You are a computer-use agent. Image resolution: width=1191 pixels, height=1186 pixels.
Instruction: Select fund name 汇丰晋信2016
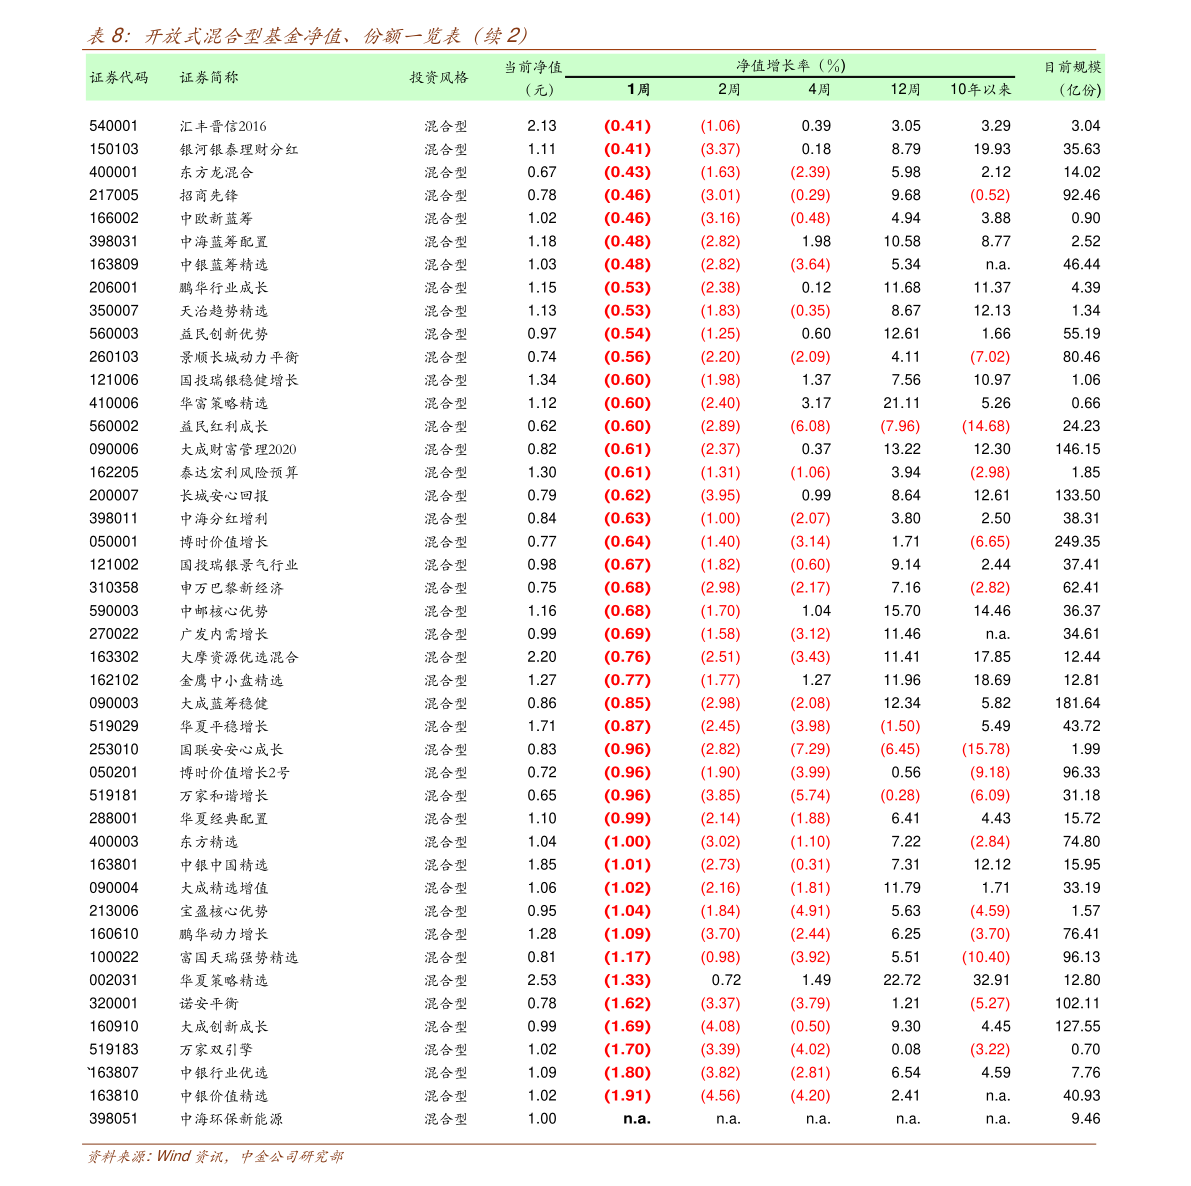point(223,126)
